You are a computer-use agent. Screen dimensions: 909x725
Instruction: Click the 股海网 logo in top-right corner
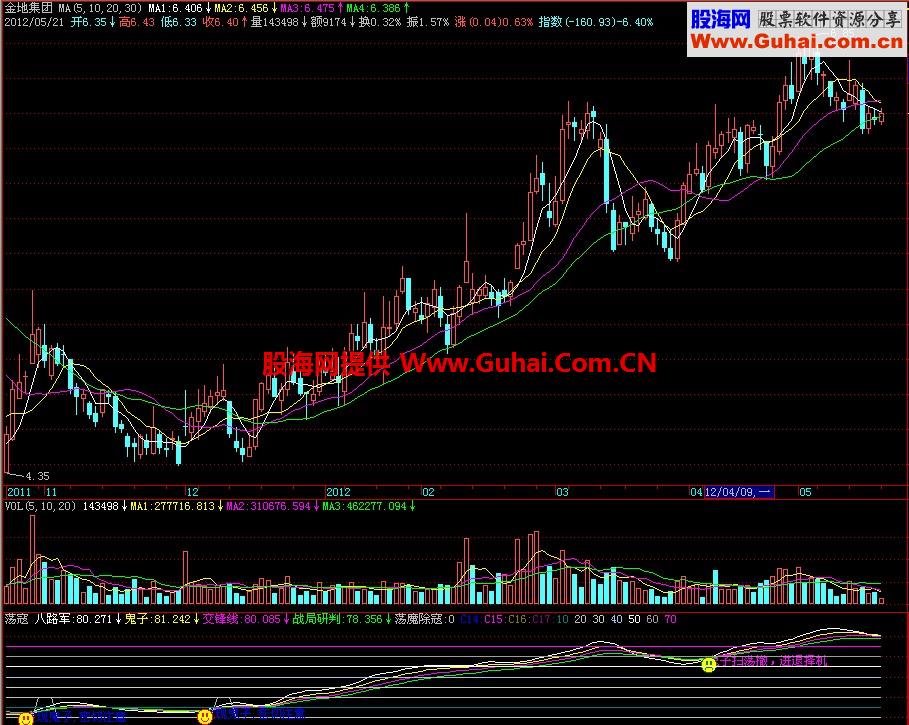pyautogui.click(x=721, y=20)
